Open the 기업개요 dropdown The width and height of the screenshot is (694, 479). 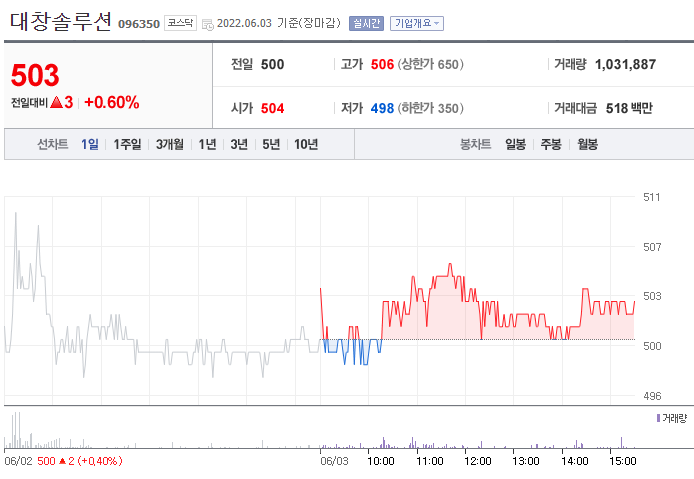point(416,23)
